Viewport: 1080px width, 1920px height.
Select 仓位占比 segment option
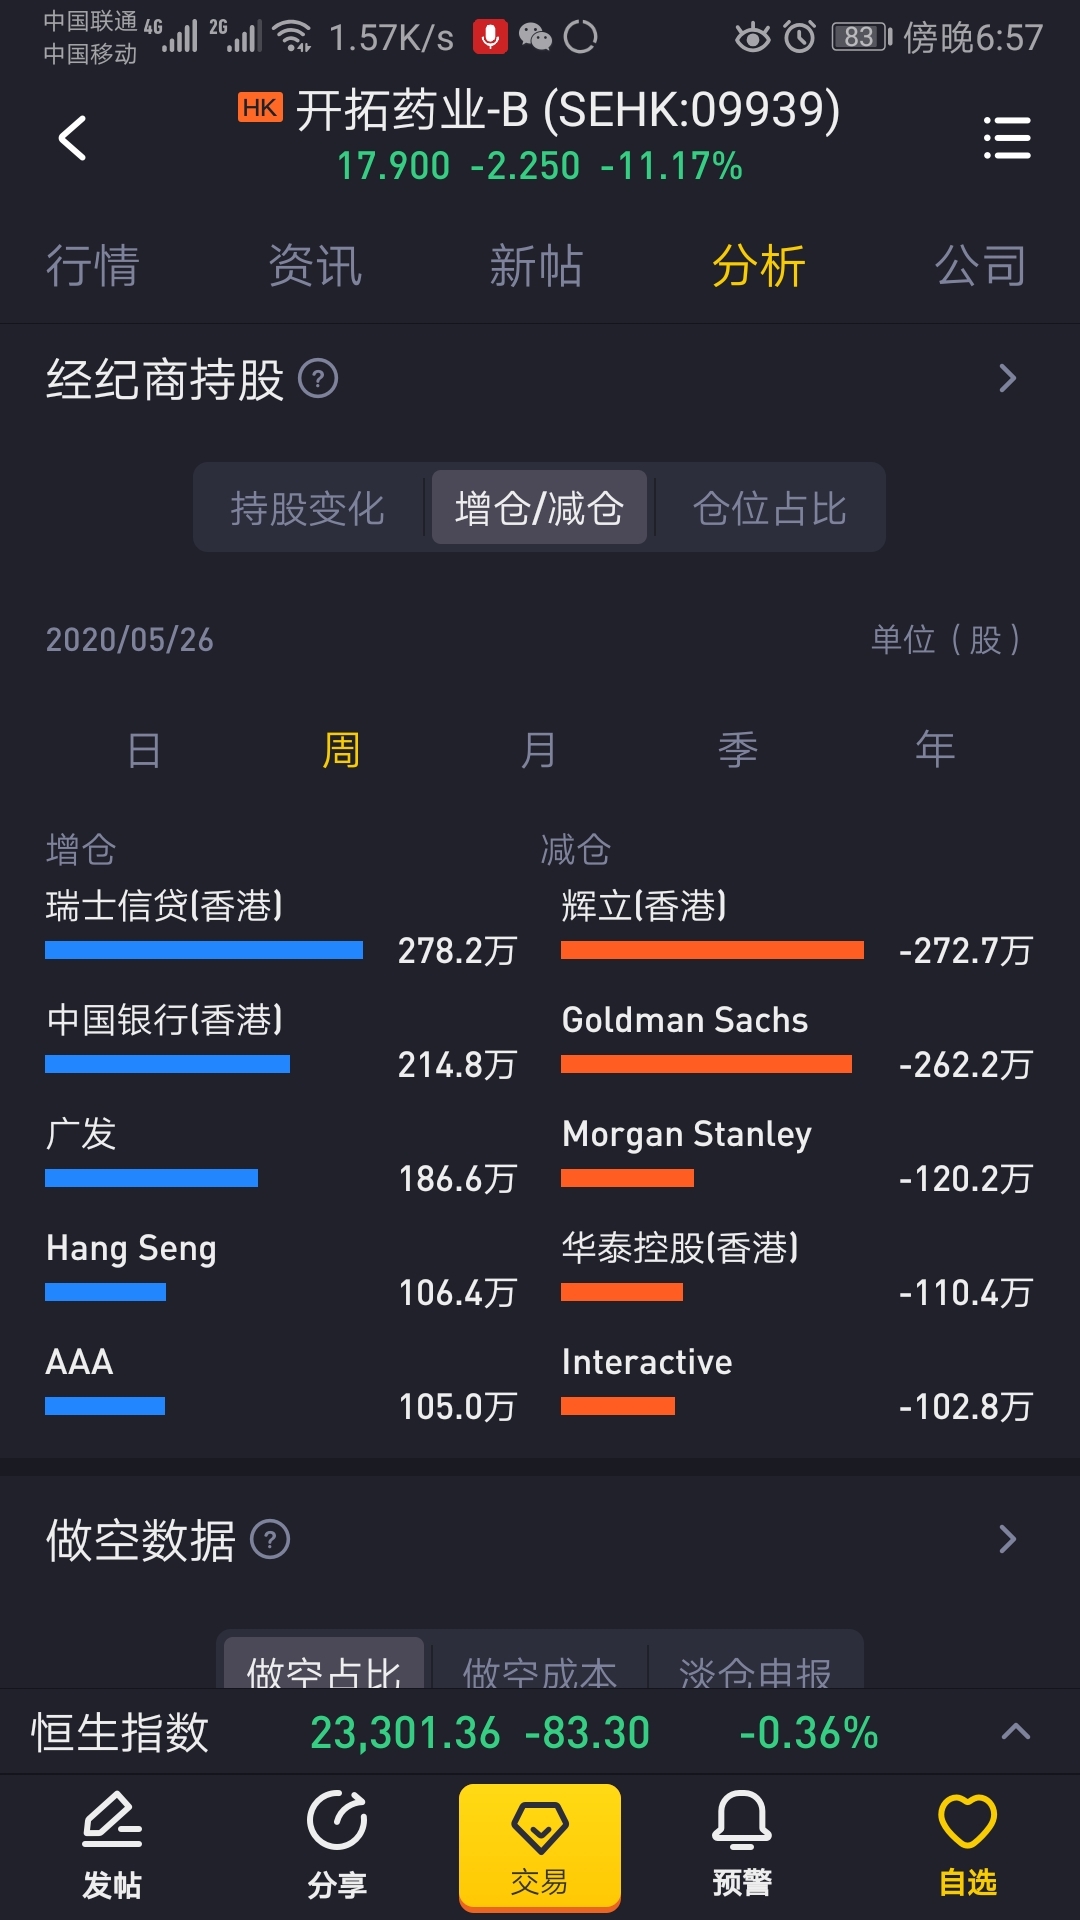coord(770,508)
